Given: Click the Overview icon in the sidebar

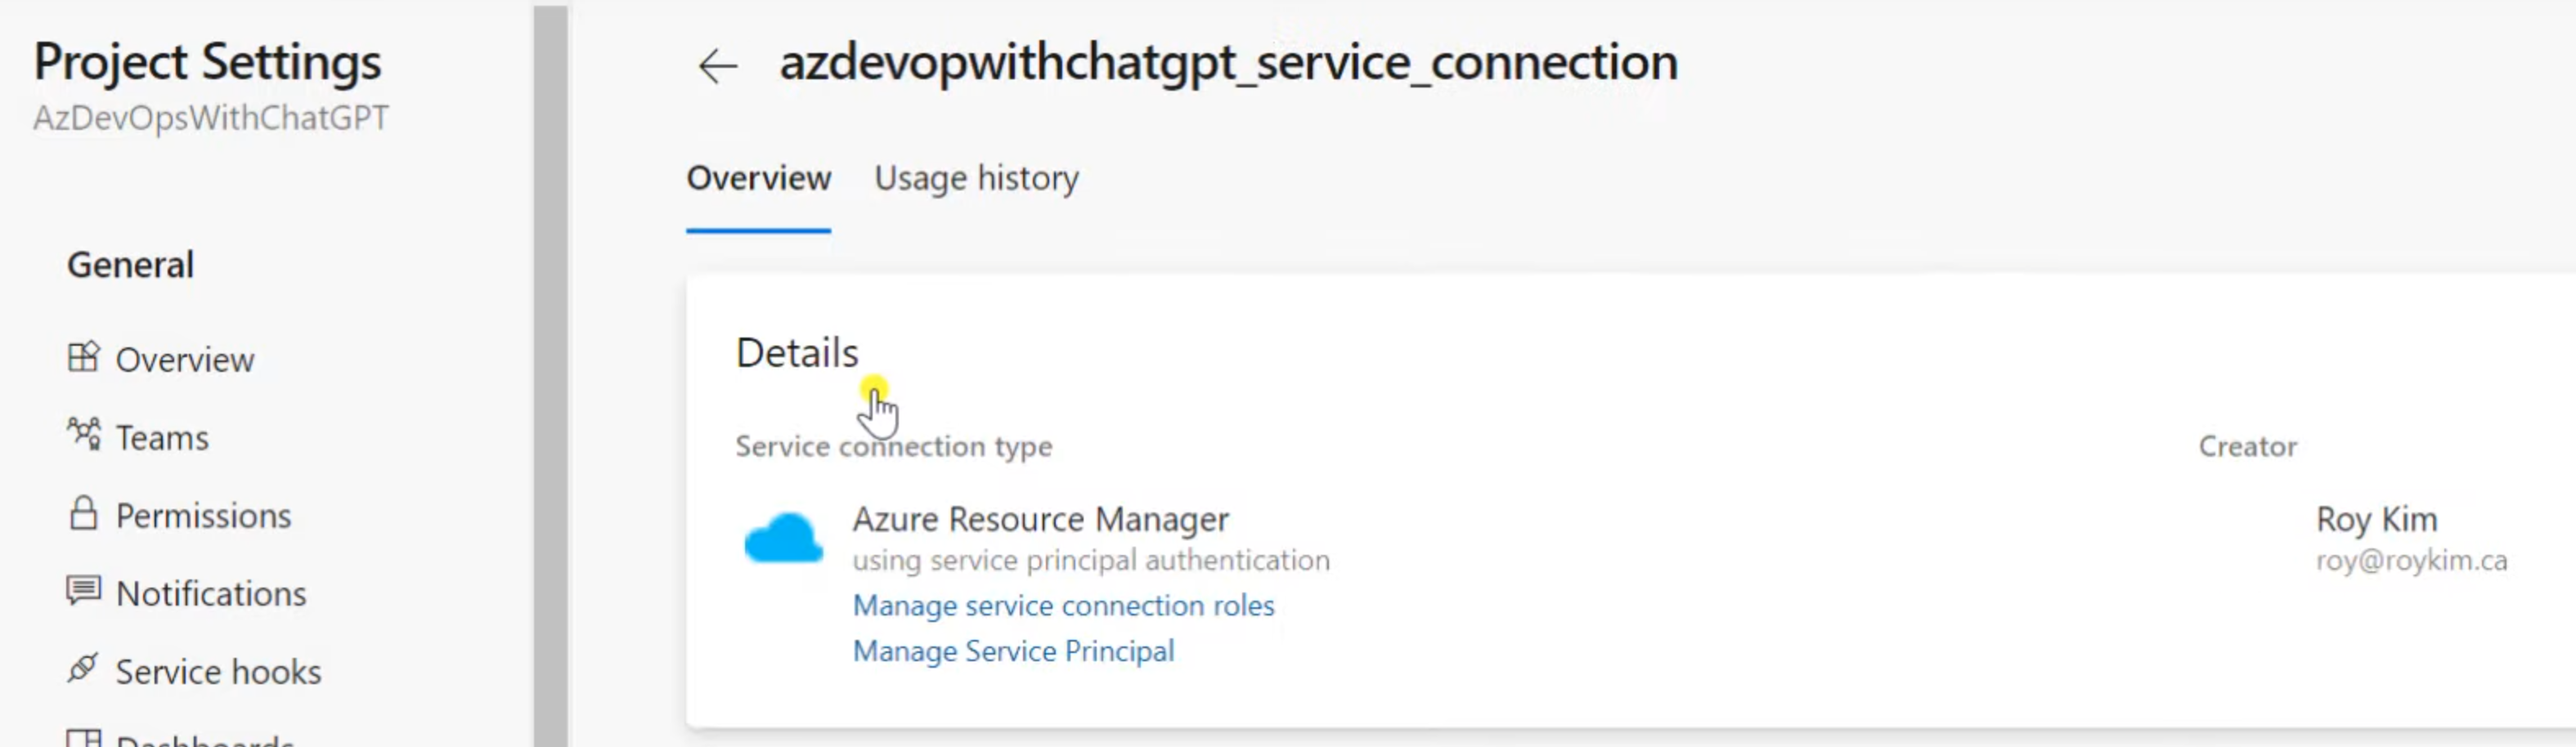Looking at the screenshot, I should pyautogui.click(x=84, y=357).
